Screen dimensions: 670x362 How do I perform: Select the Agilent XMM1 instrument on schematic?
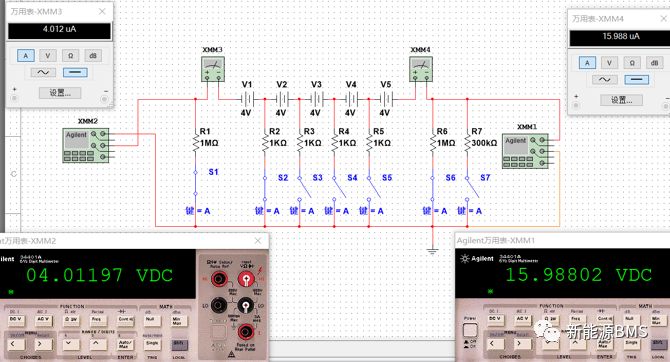pyautogui.click(x=525, y=151)
